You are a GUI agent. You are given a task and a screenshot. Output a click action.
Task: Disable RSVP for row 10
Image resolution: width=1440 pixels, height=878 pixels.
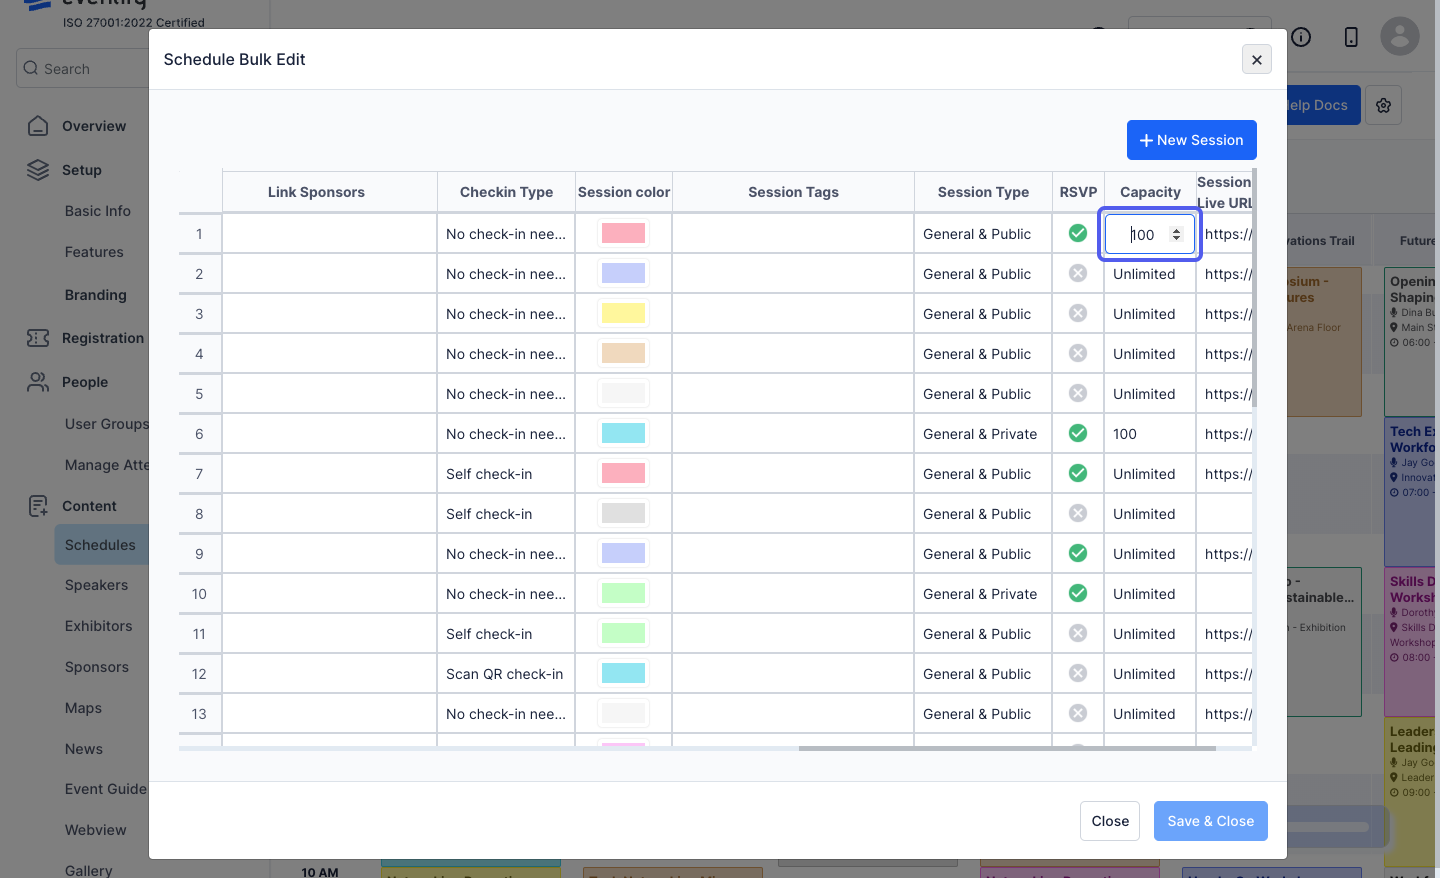pyautogui.click(x=1078, y=593)
